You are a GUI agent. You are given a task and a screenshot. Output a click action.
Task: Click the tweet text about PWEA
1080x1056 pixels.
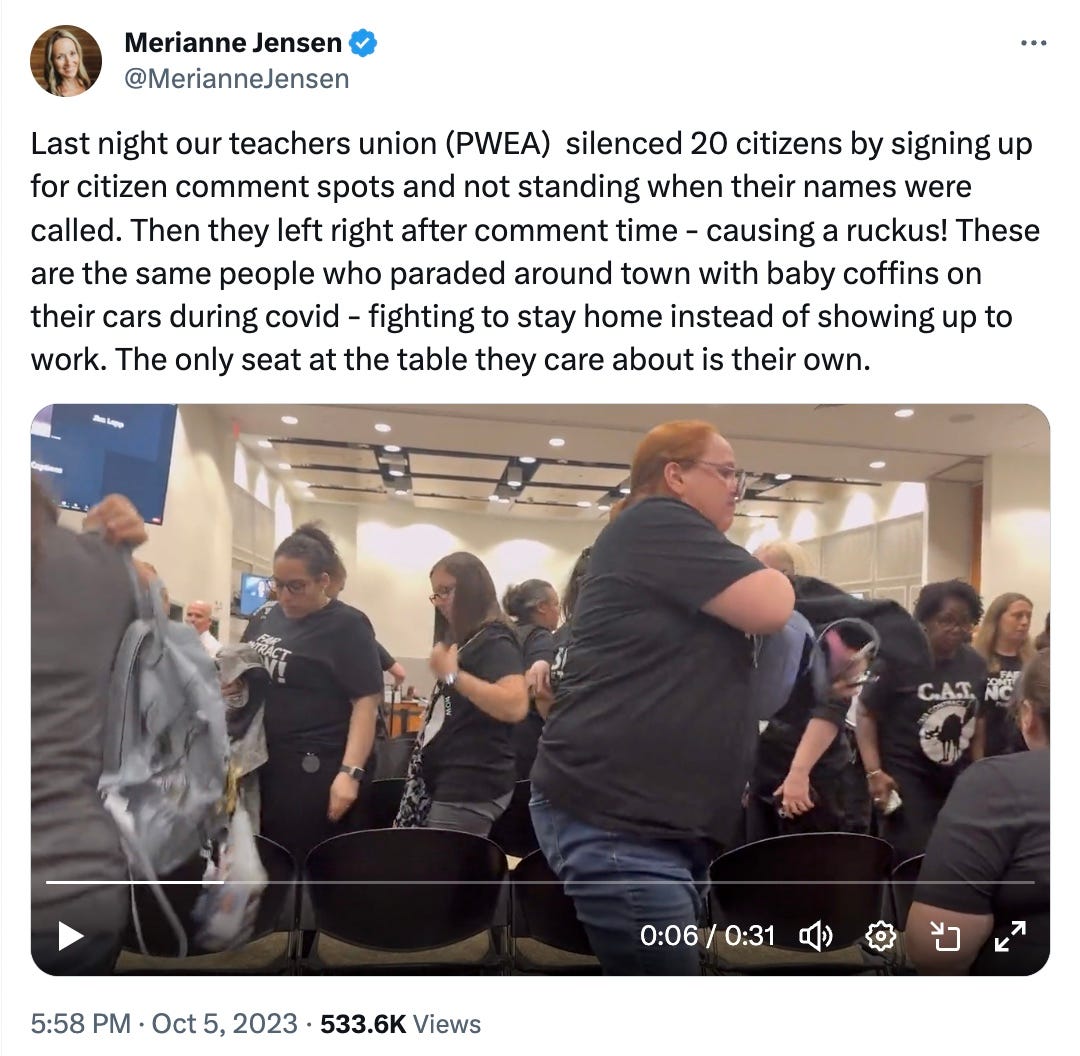point(534,251)
